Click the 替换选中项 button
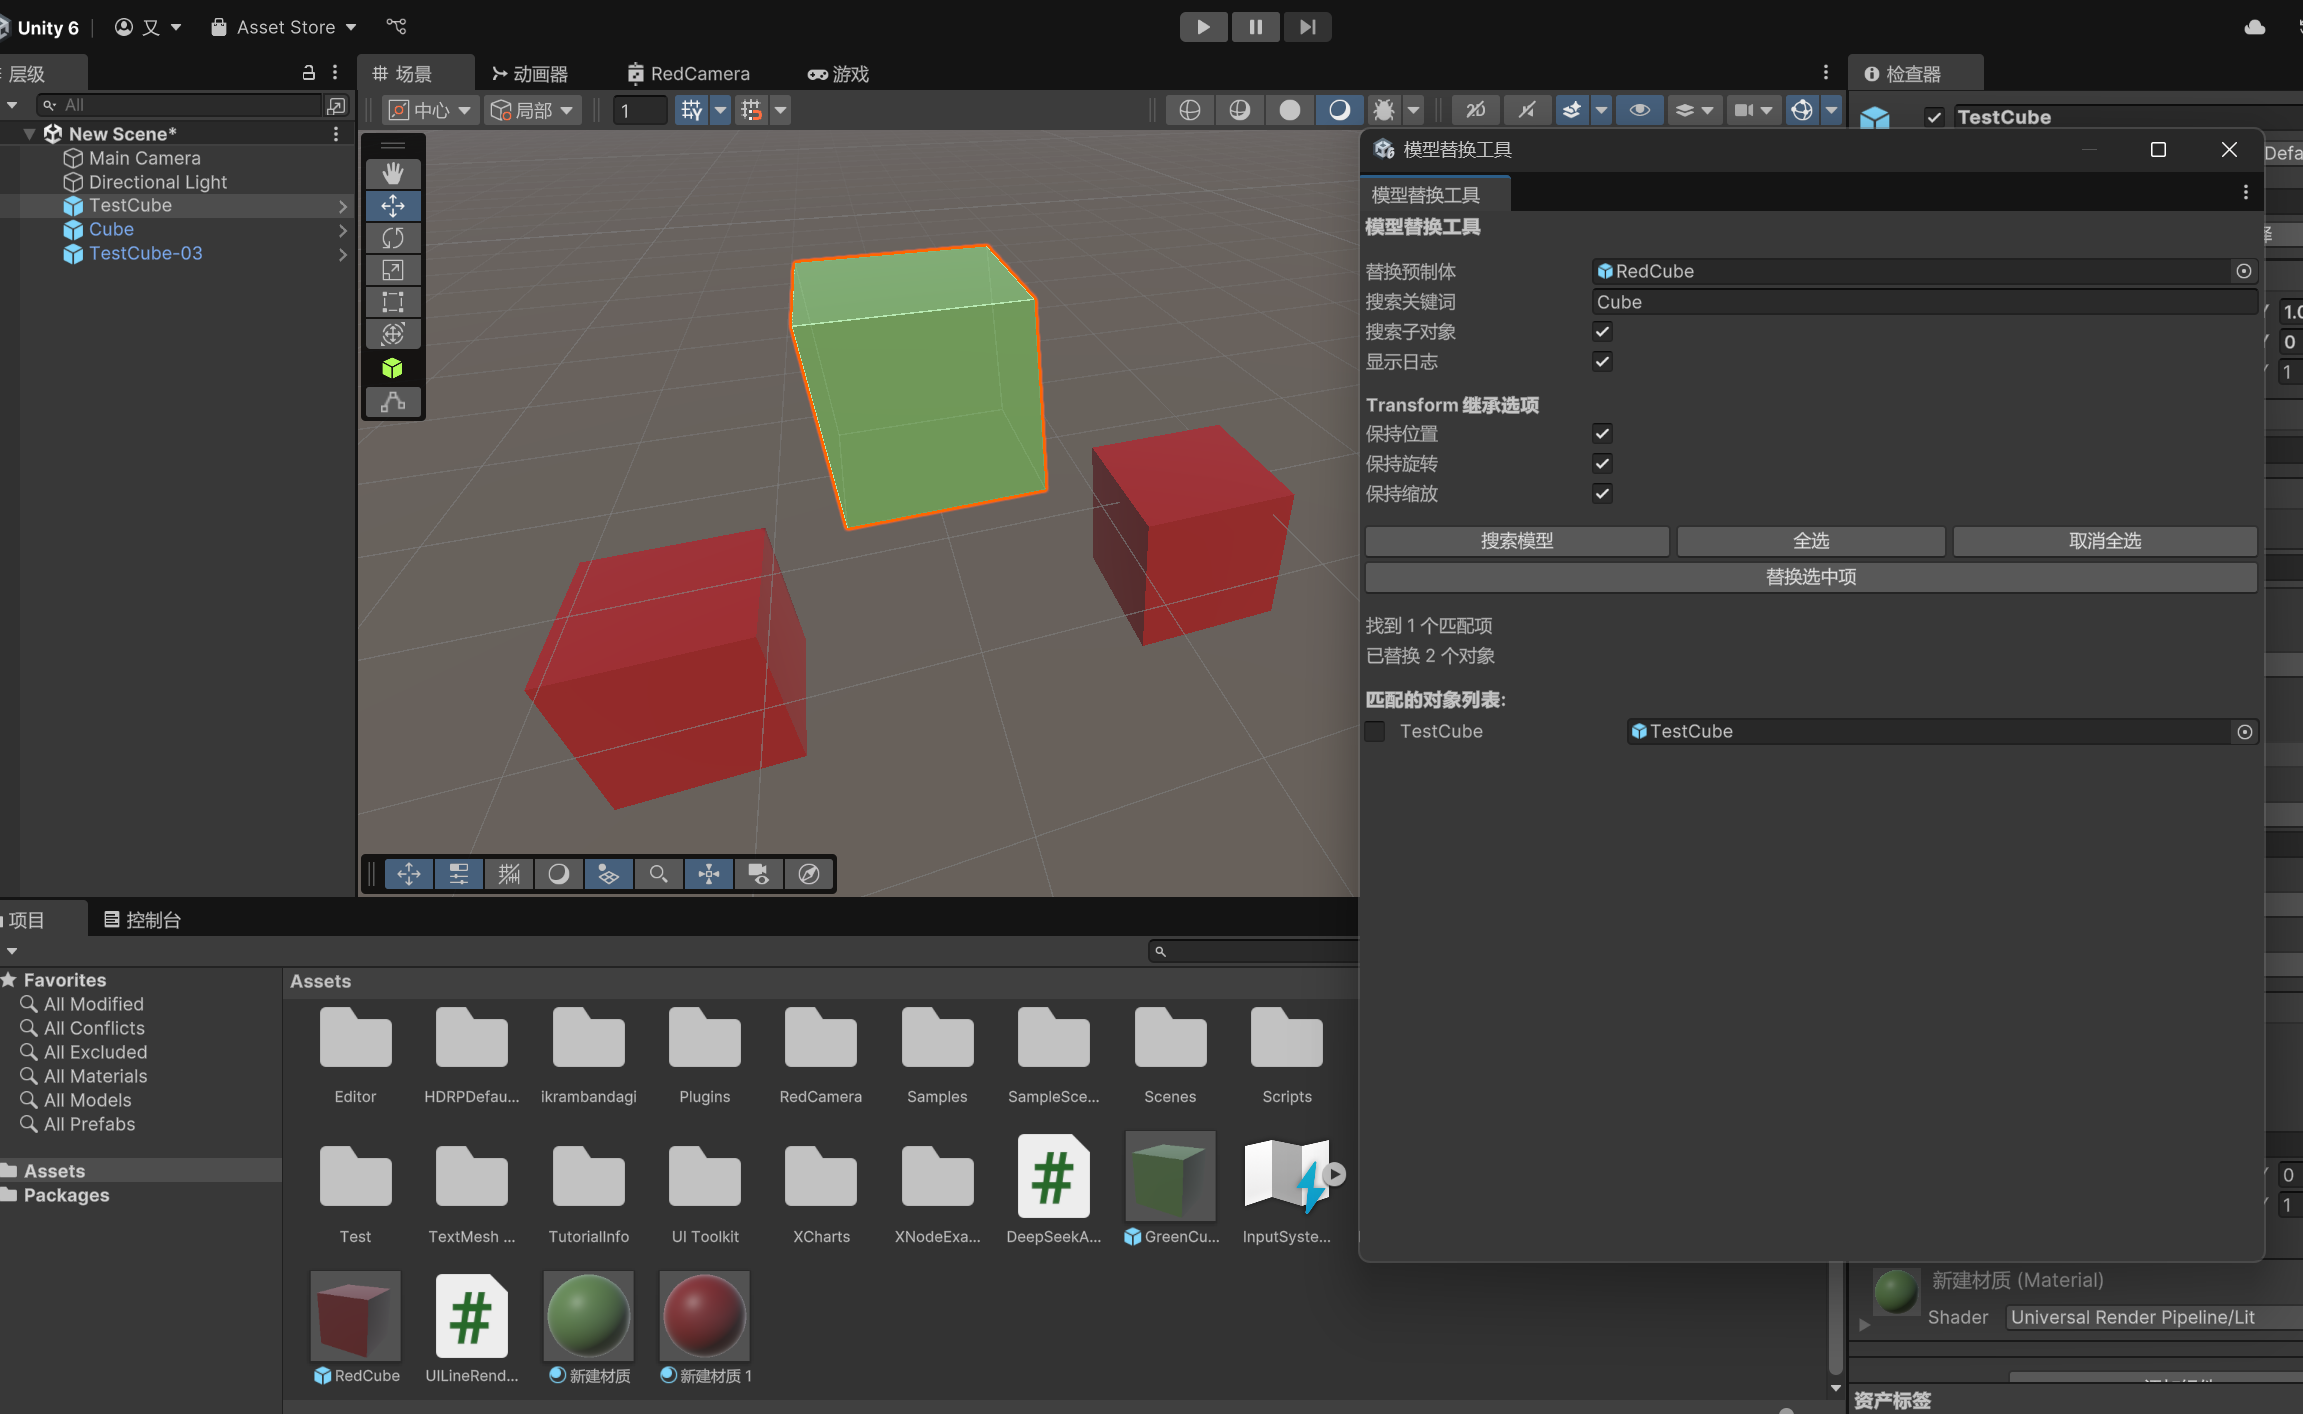 click(1810, 577)
